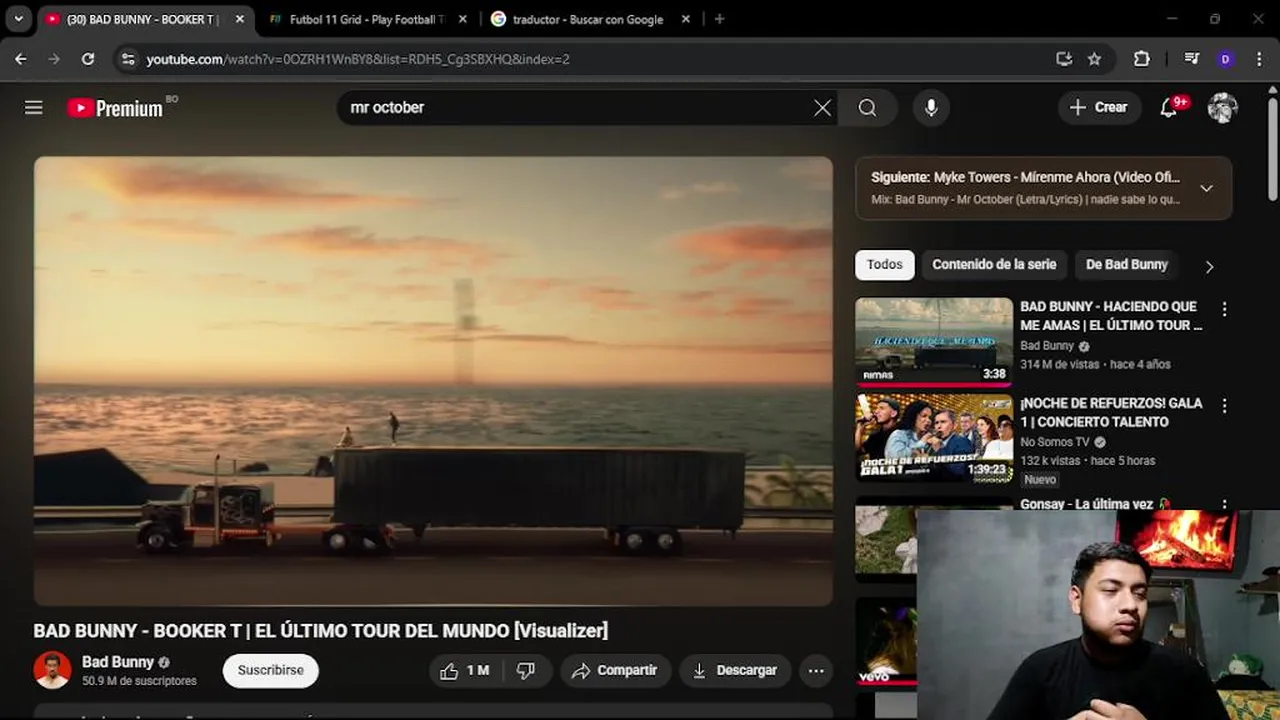Open options for Noche de Refuerzos video

(x=1224, y=406)
